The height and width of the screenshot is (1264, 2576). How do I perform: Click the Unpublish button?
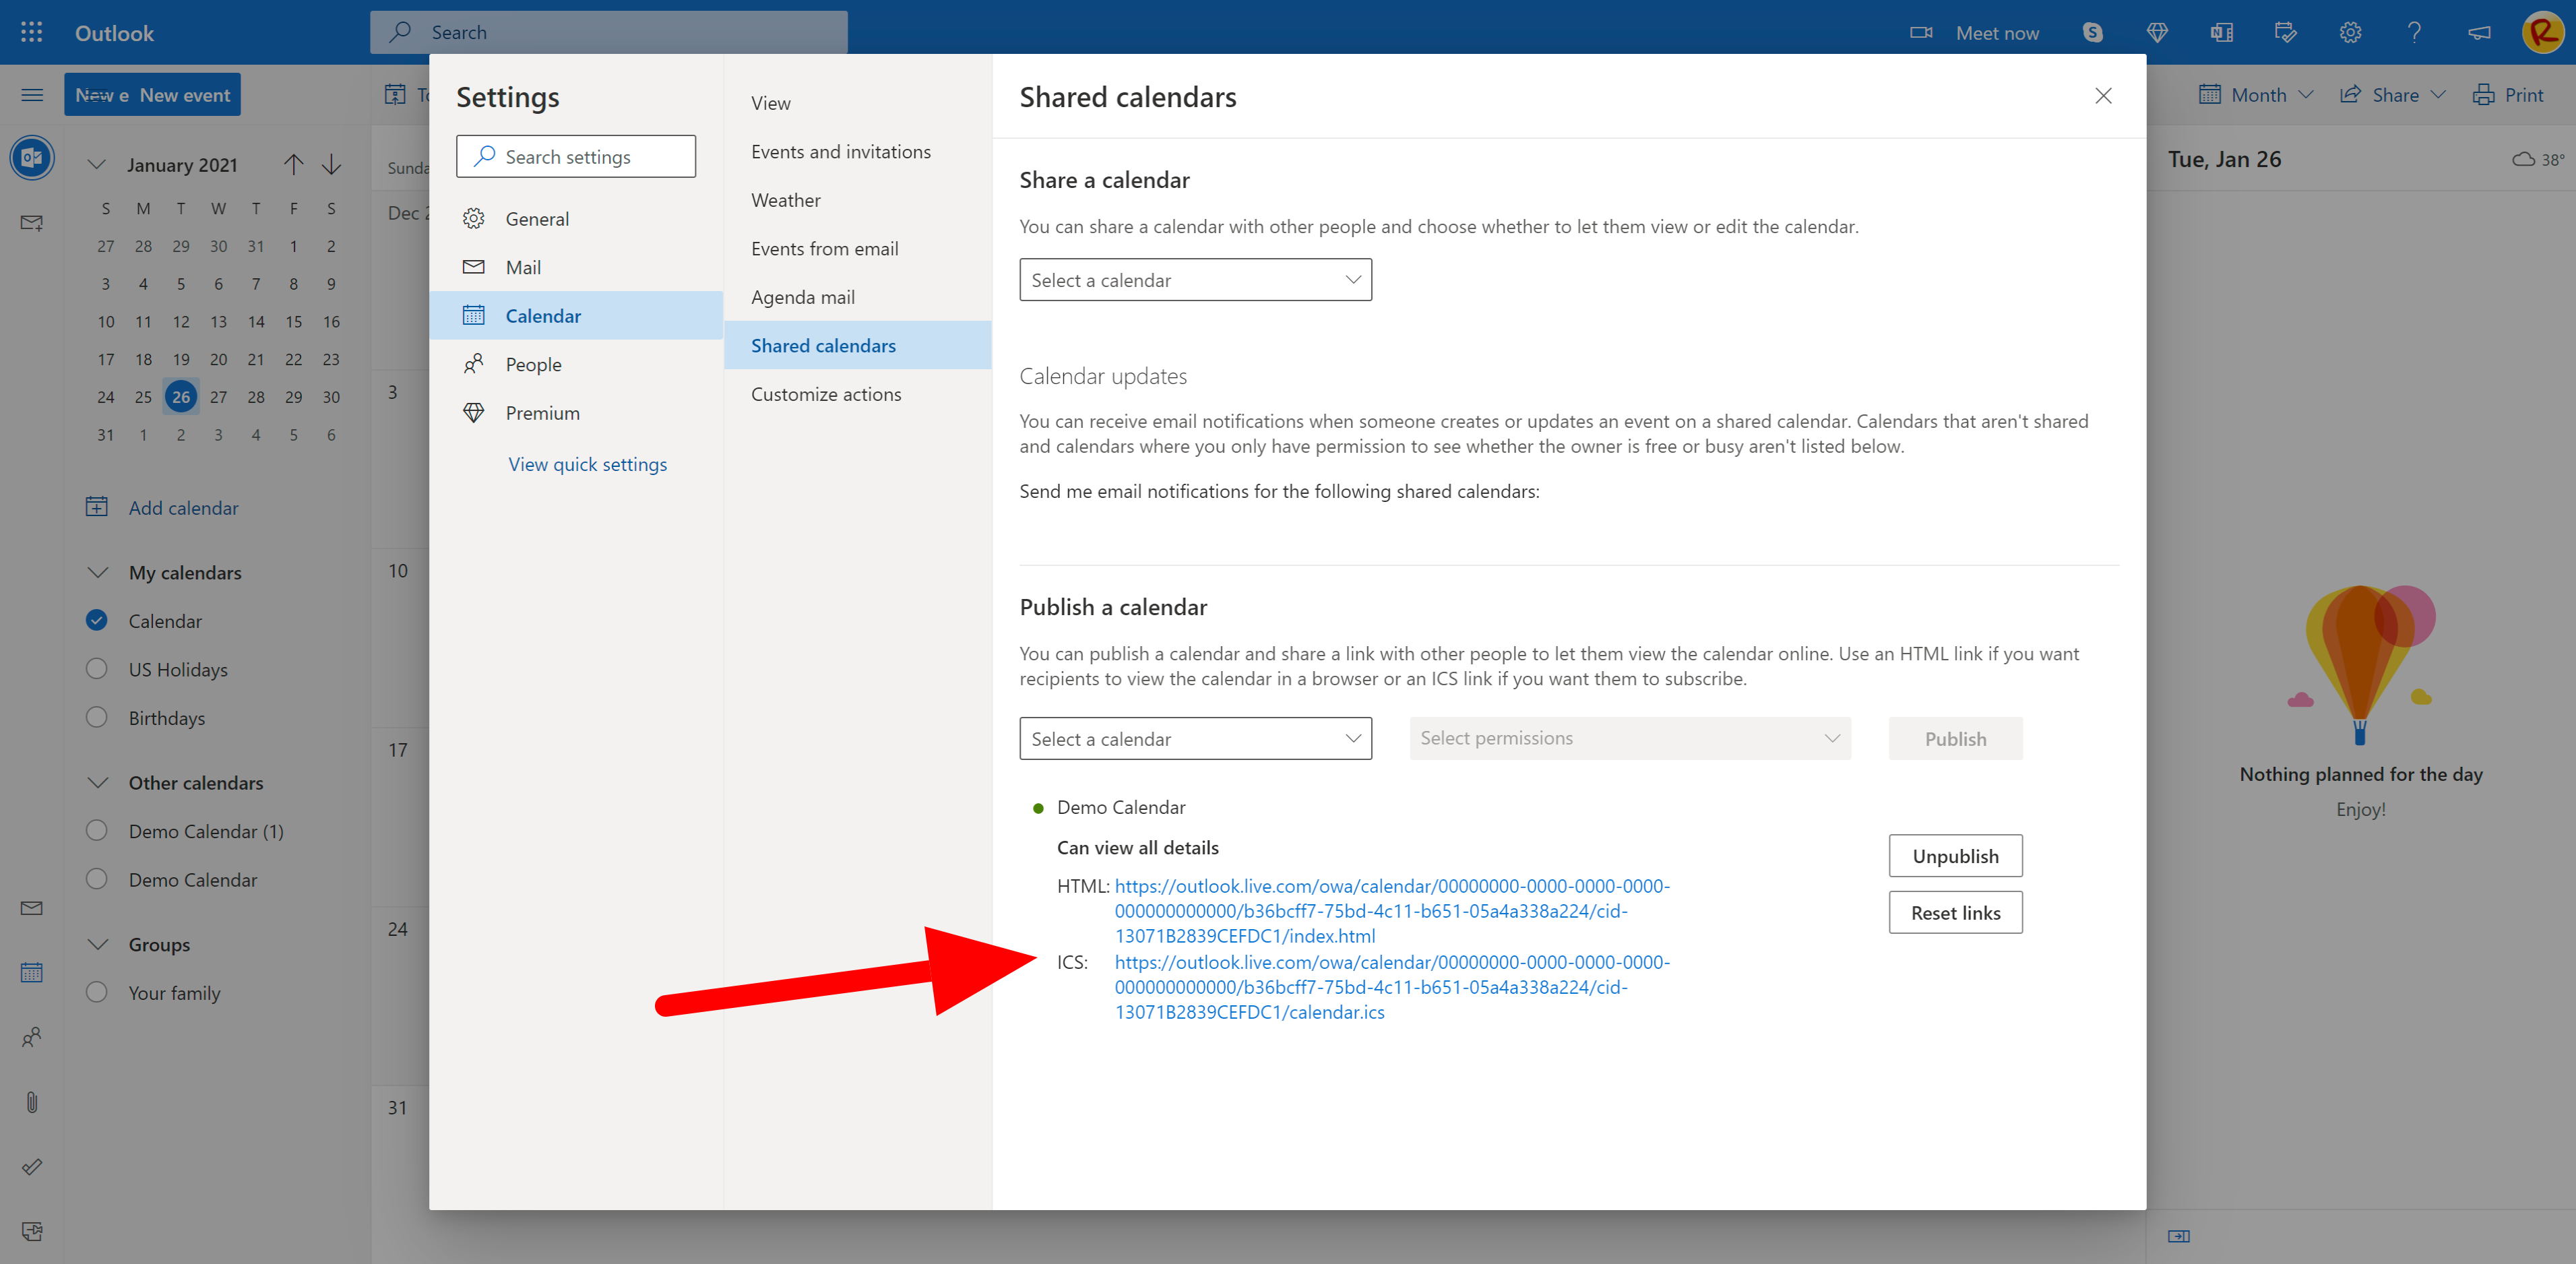tap(1955, 856)
